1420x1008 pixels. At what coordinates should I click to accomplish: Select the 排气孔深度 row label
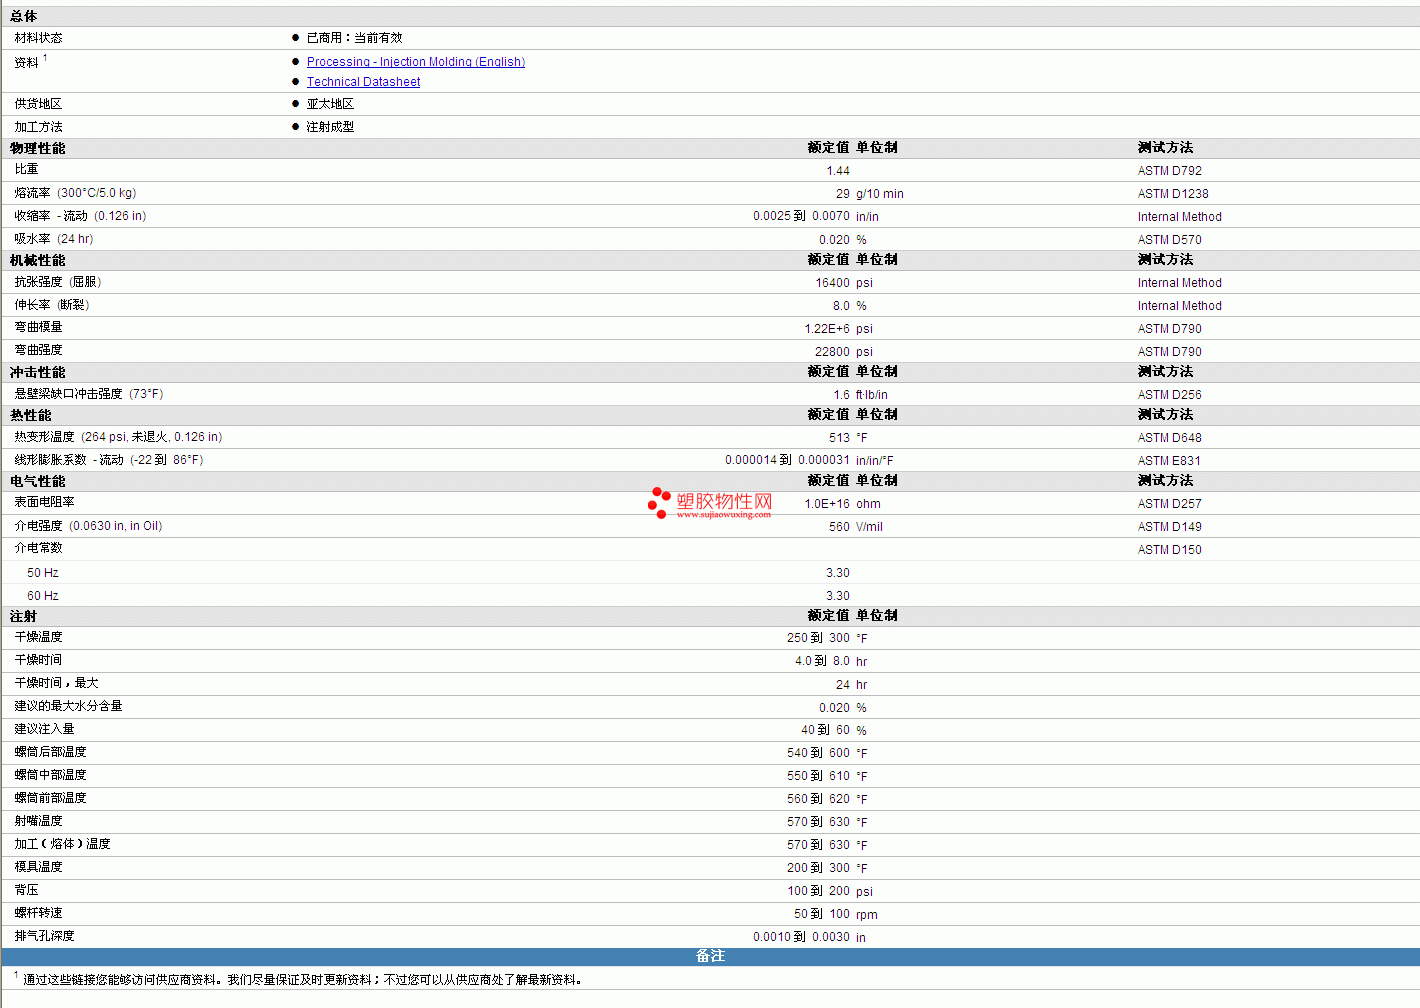(x=44, y=936)
